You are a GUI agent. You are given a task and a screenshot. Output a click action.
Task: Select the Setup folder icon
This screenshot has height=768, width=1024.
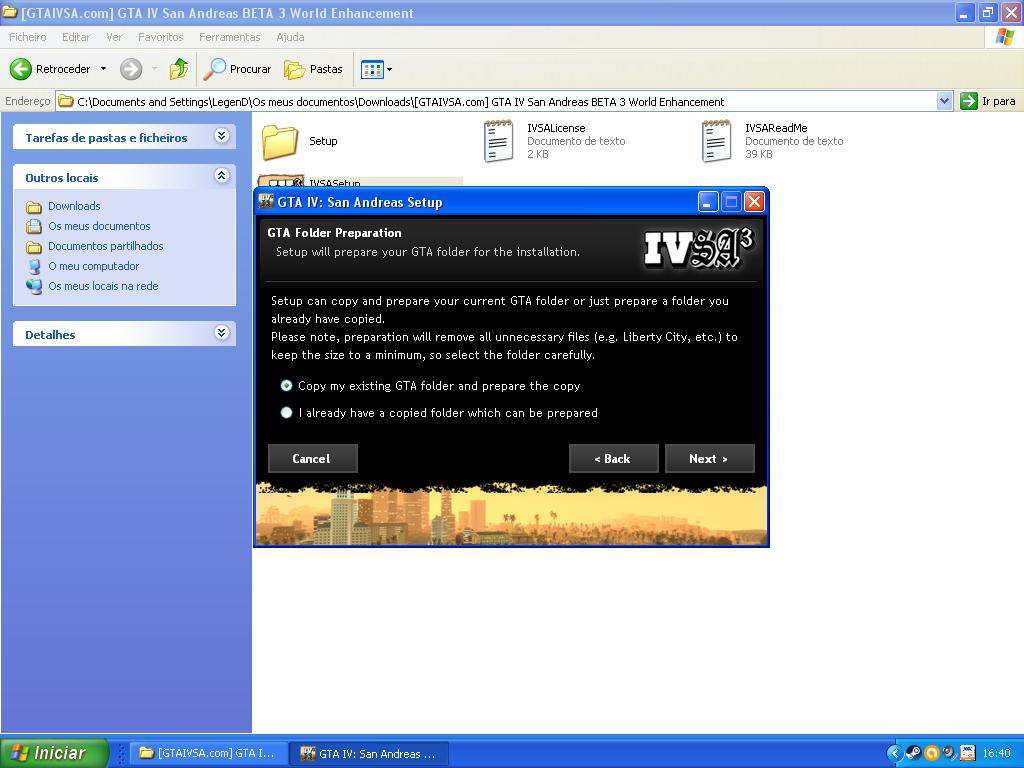280,142
